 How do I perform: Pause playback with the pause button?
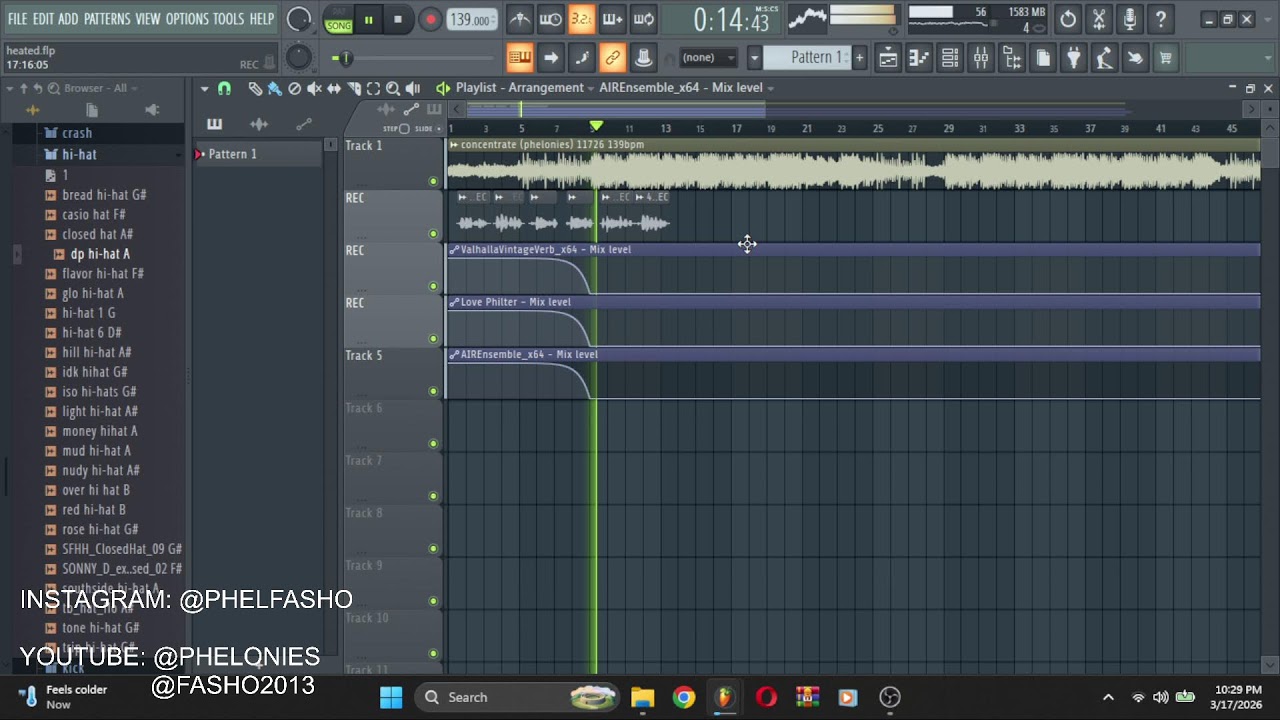pos(368,19)
